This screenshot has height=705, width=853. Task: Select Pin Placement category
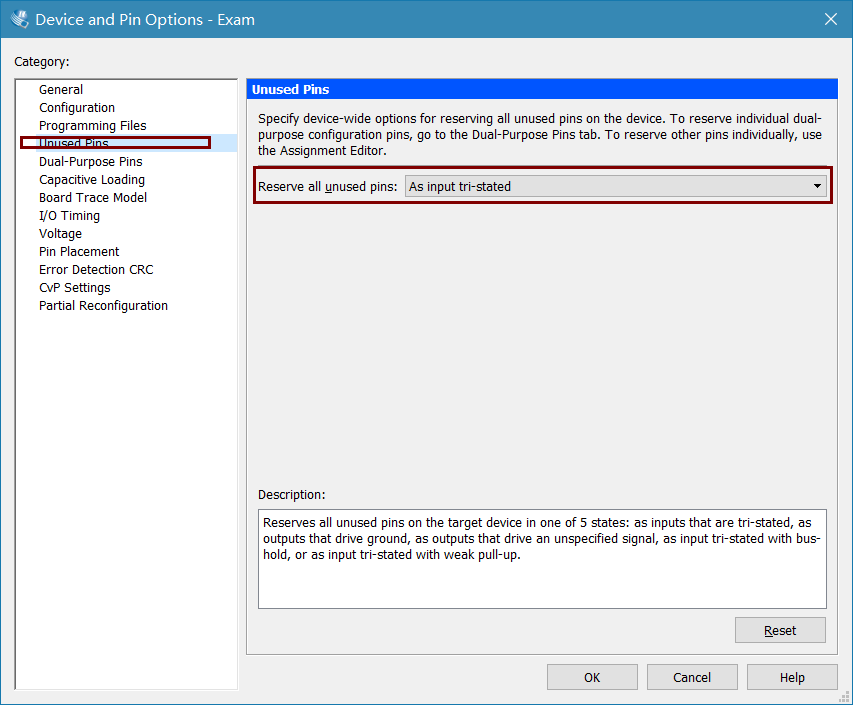click(x=79, y=251)
